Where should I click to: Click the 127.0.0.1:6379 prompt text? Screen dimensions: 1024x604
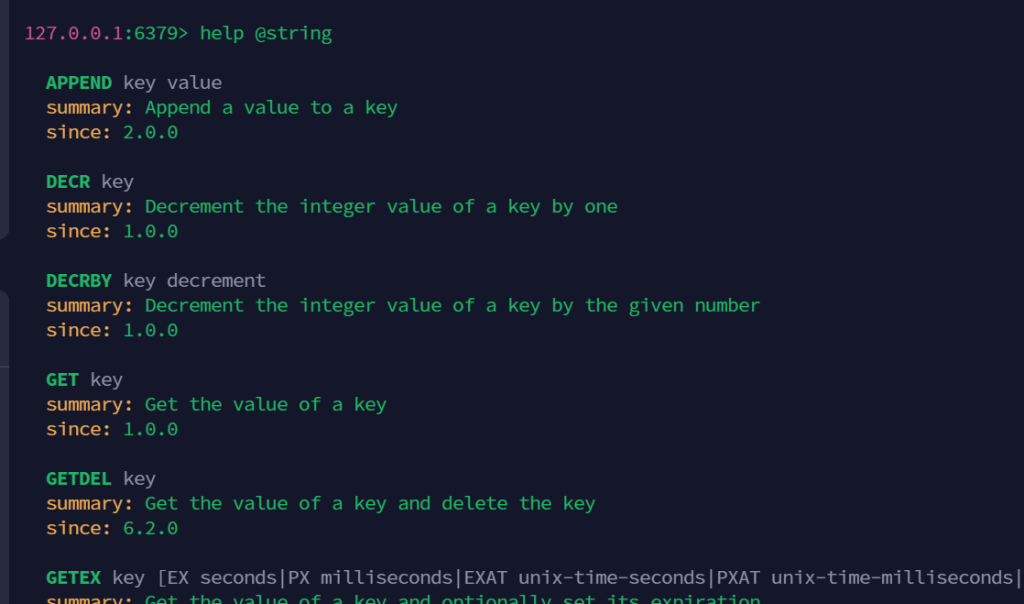coord(100,34)
